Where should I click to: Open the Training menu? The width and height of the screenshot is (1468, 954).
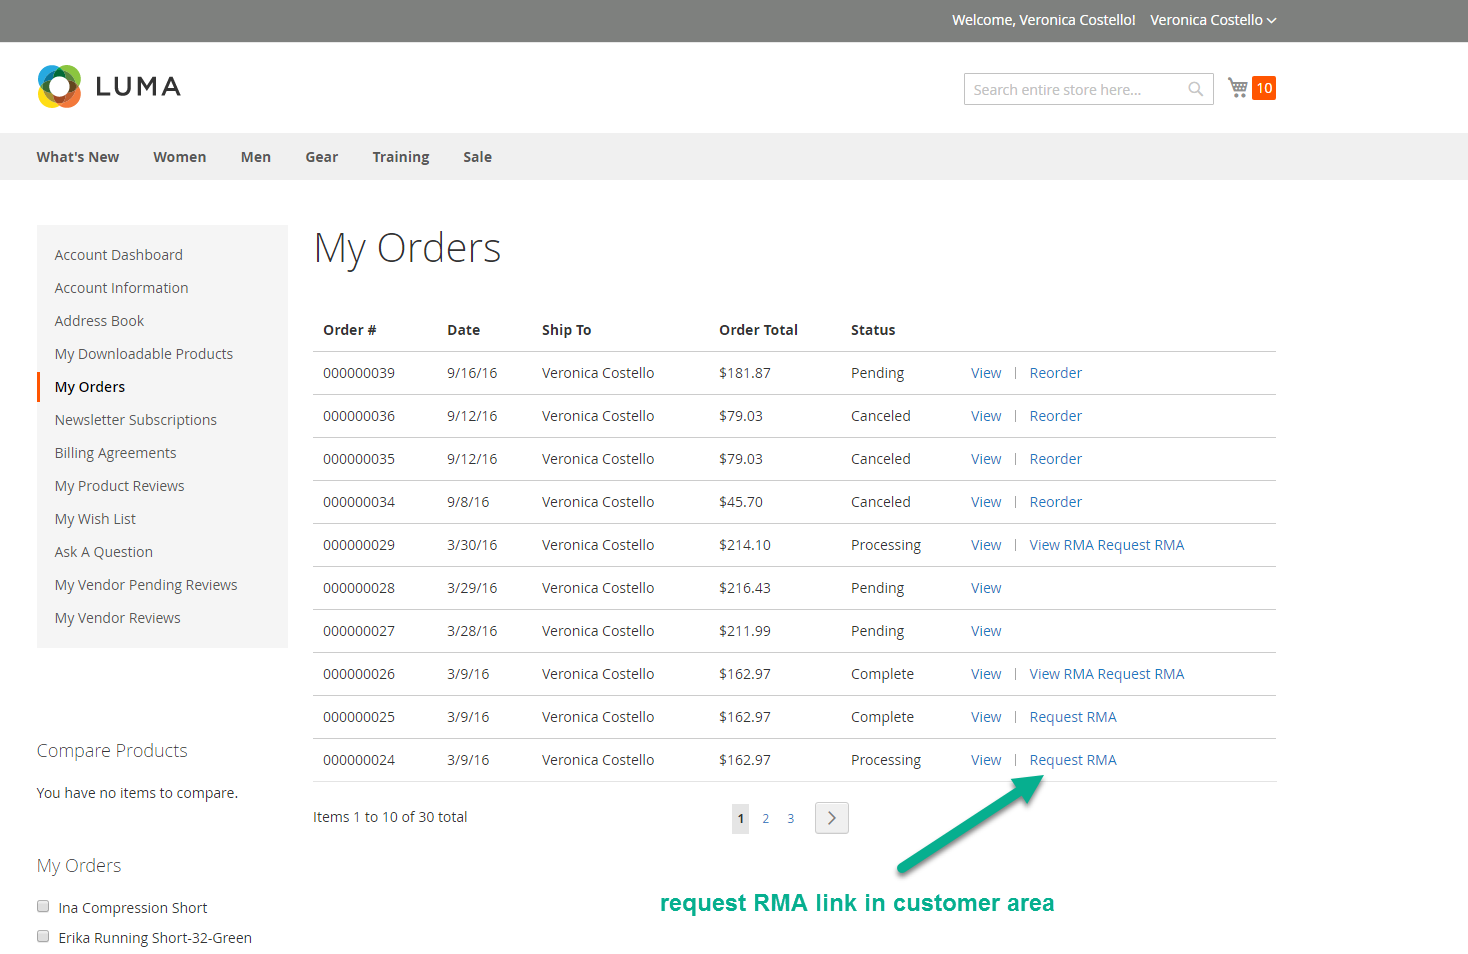pos(401,157)
